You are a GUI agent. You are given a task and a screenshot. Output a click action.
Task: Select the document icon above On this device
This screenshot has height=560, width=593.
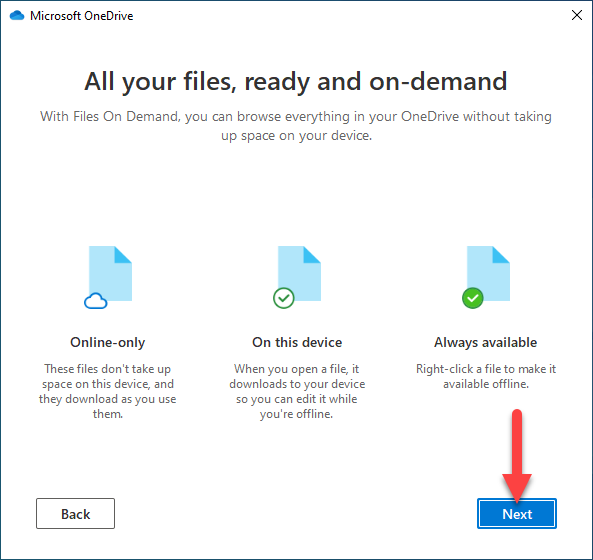(299, 273)
